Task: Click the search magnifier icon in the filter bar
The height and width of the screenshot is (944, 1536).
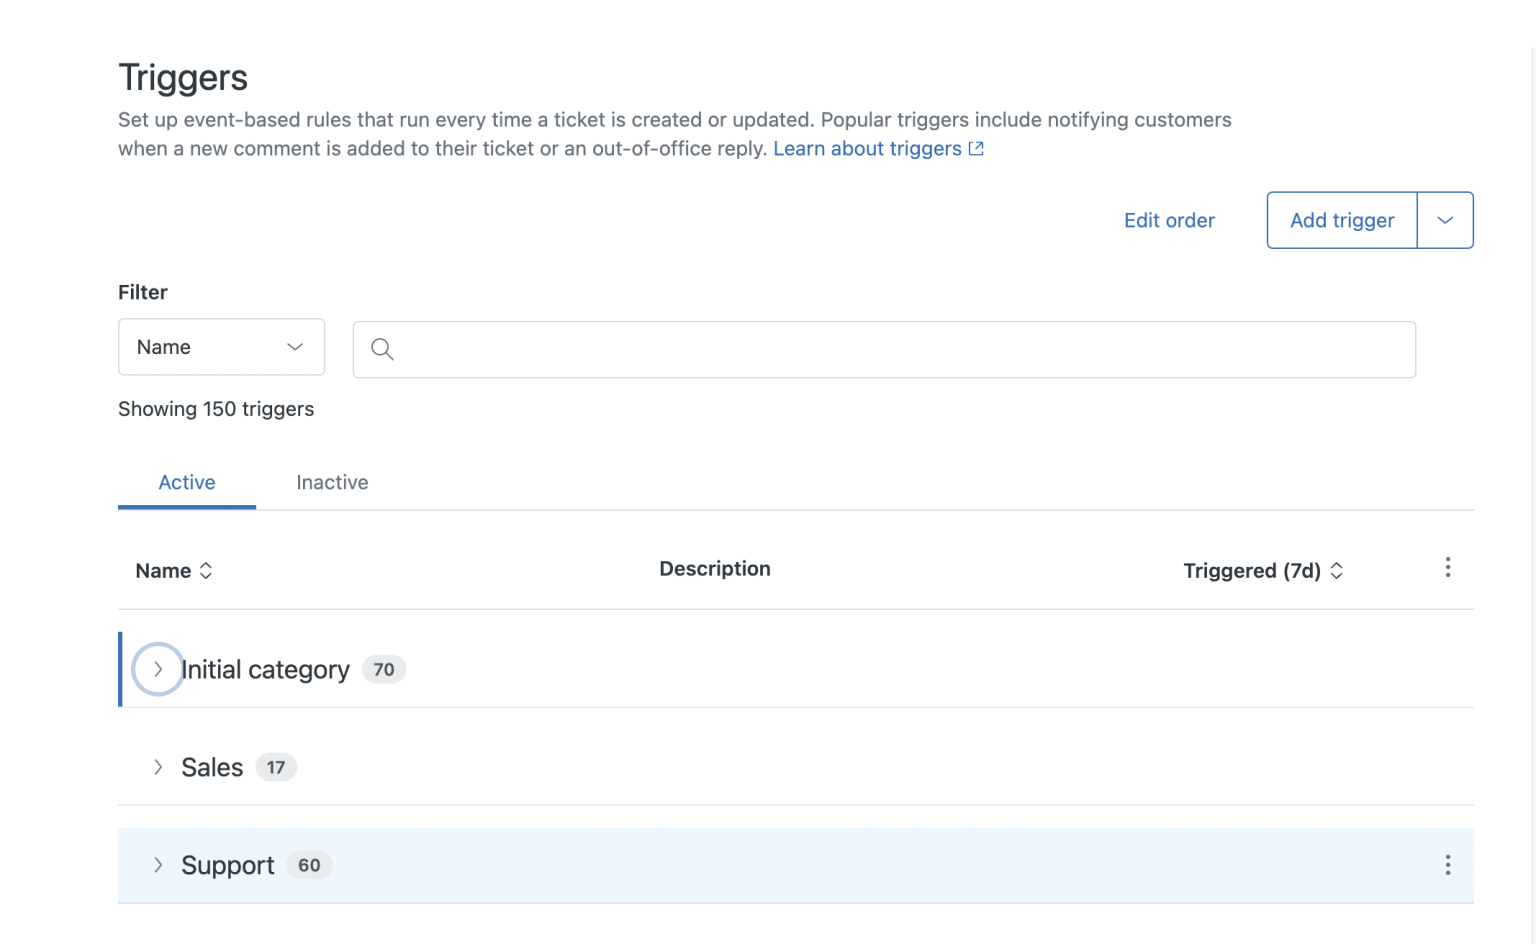Action: (381, 349)
